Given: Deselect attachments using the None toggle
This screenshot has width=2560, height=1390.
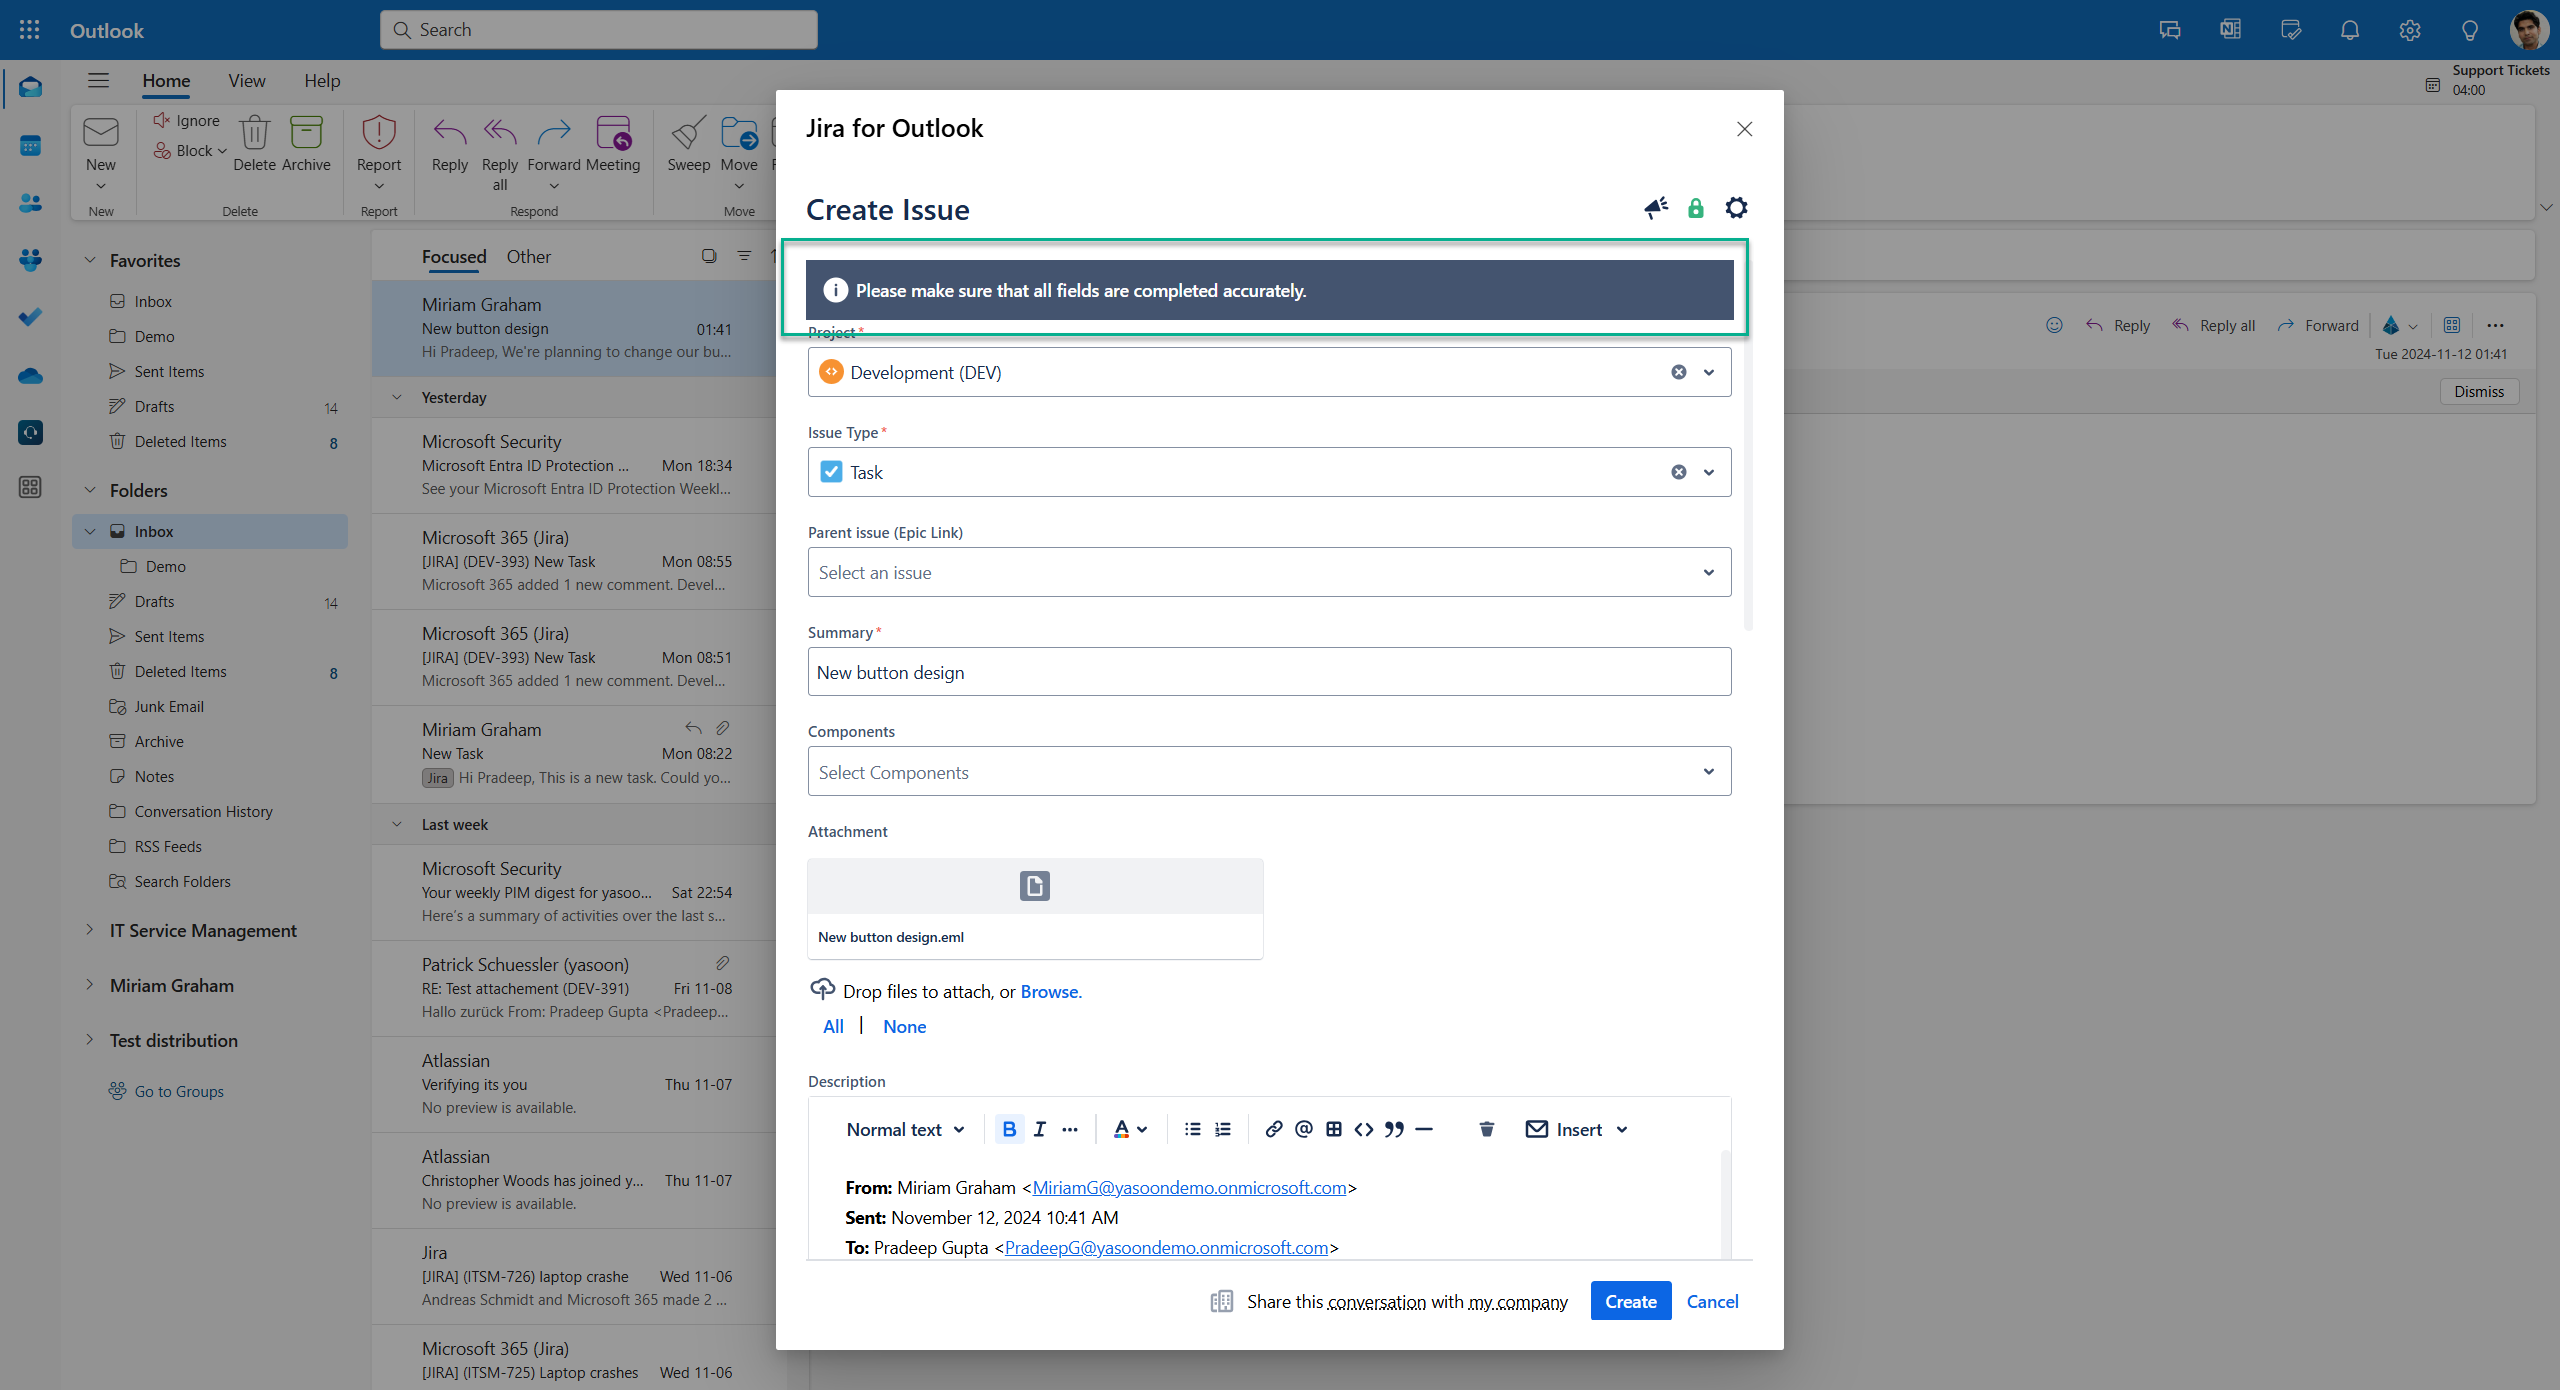Looking at the screenshot, I should (x=903, y=1026).
